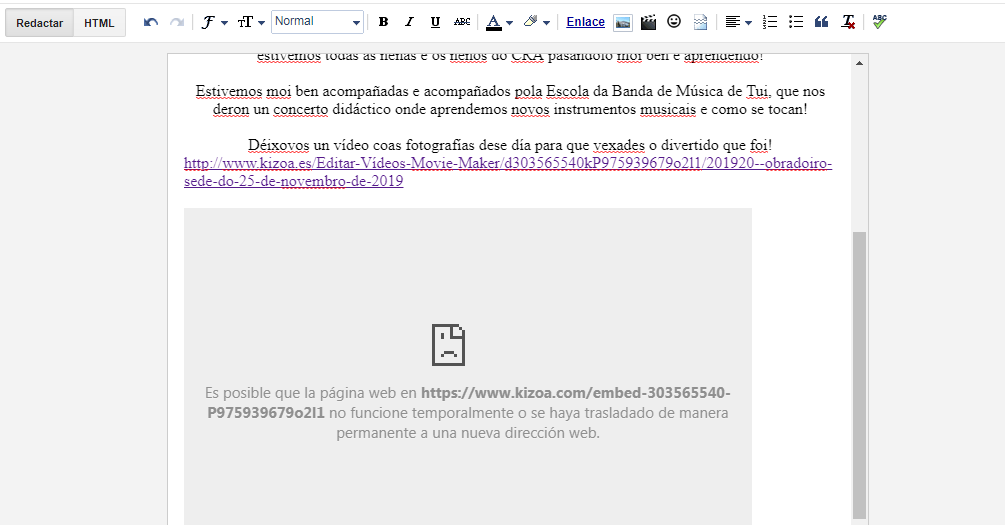Image resolution: width=1005 pixels, height=525 pixels.
Task: Select the embedded kizoa video frame
Action: [468, 366]
